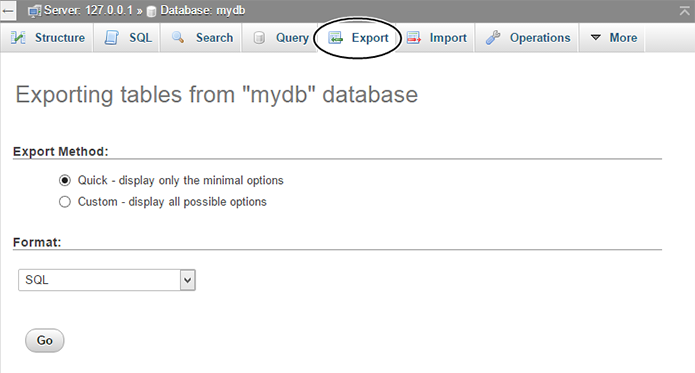Click the Operations tab wrench icon

click(493, 38)
